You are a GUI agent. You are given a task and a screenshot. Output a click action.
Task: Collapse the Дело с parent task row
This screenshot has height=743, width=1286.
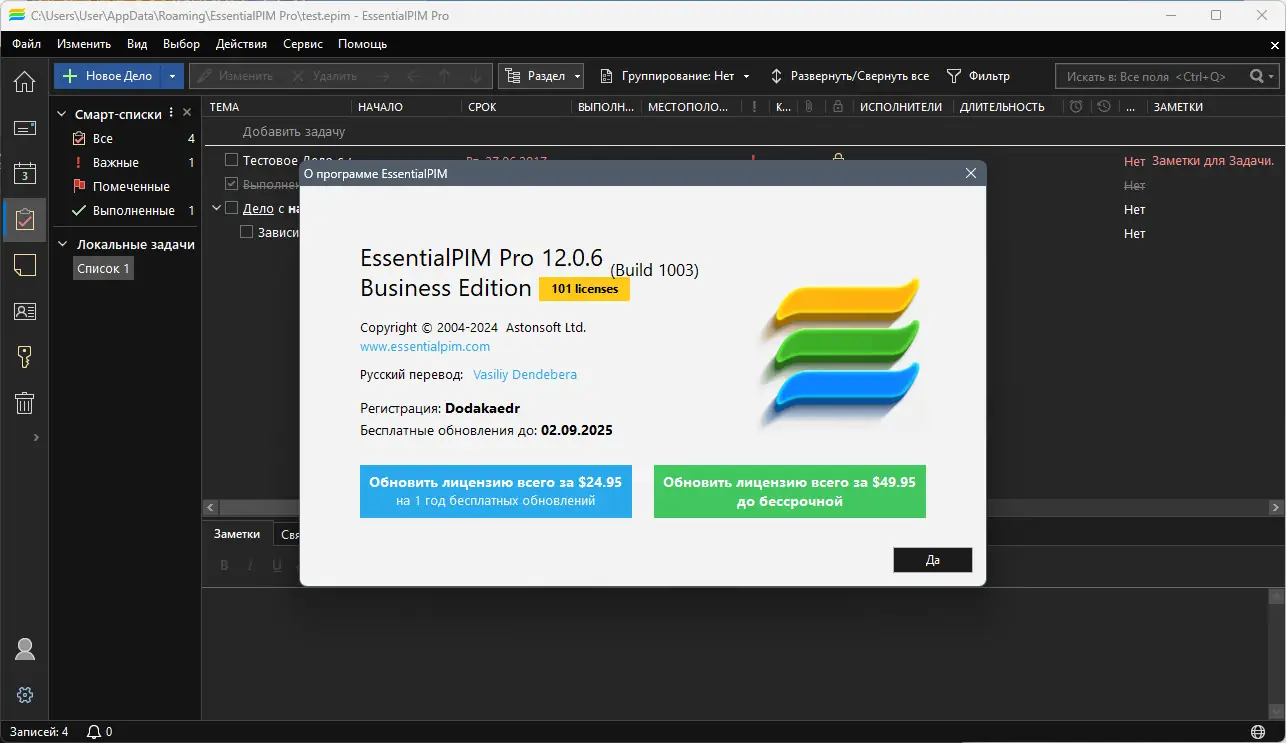pos(216,208)
